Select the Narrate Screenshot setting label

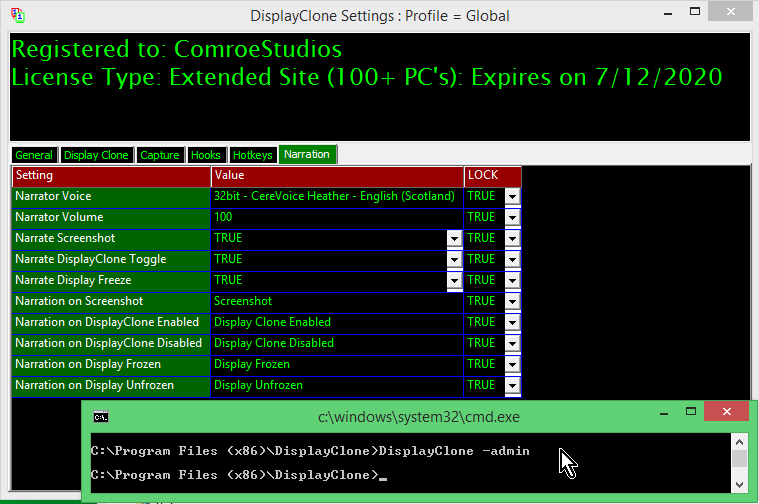tap(111, 238)
